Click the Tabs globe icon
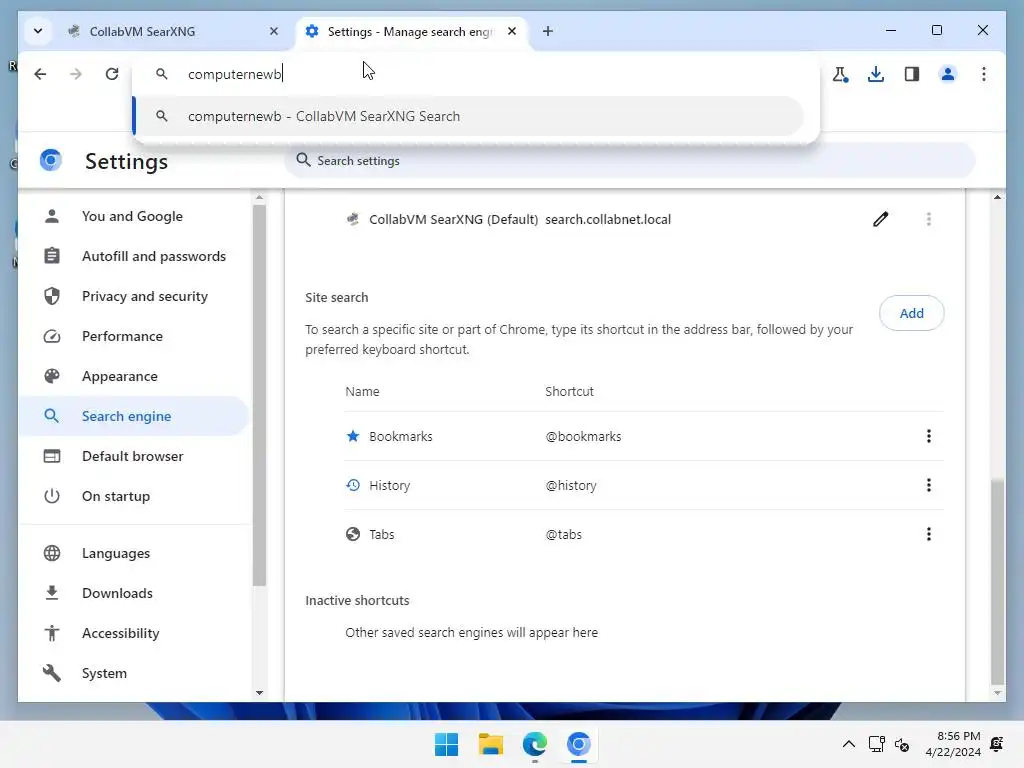Image resolution: width=1024 pixels, height=768 pixels. tap(353, 534)
